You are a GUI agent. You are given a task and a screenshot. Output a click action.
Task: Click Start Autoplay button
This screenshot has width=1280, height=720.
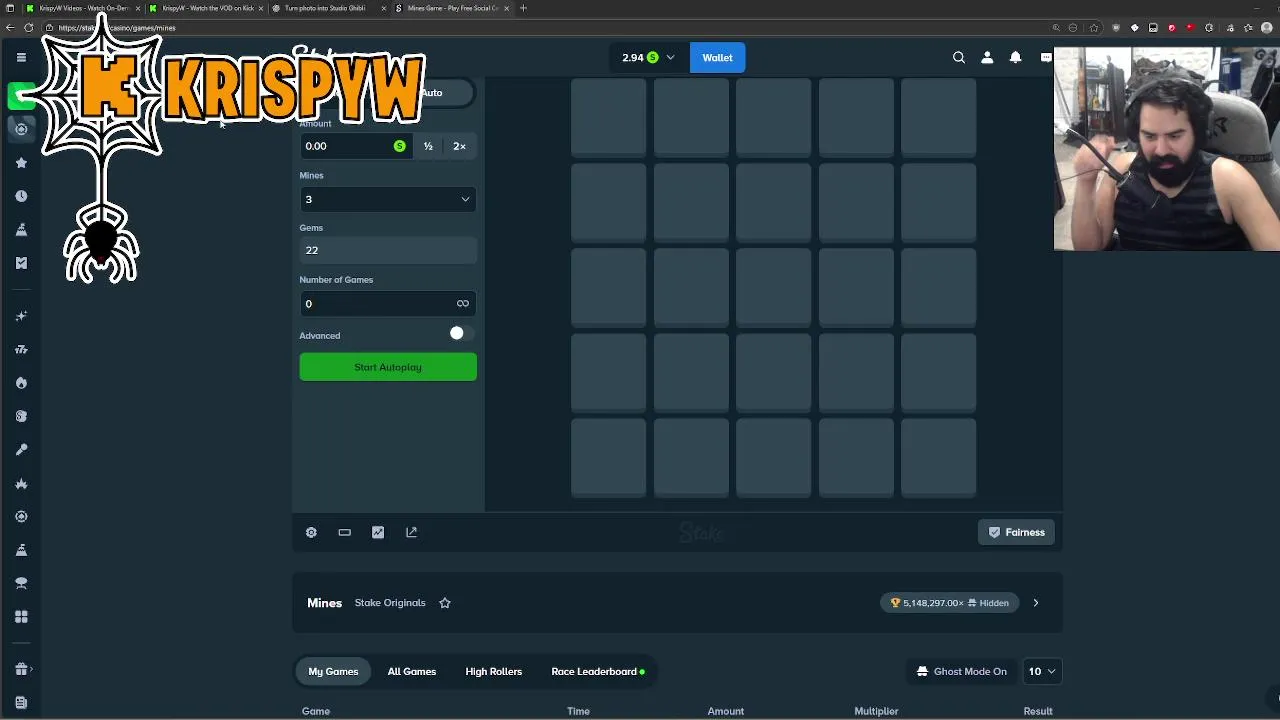388,367
